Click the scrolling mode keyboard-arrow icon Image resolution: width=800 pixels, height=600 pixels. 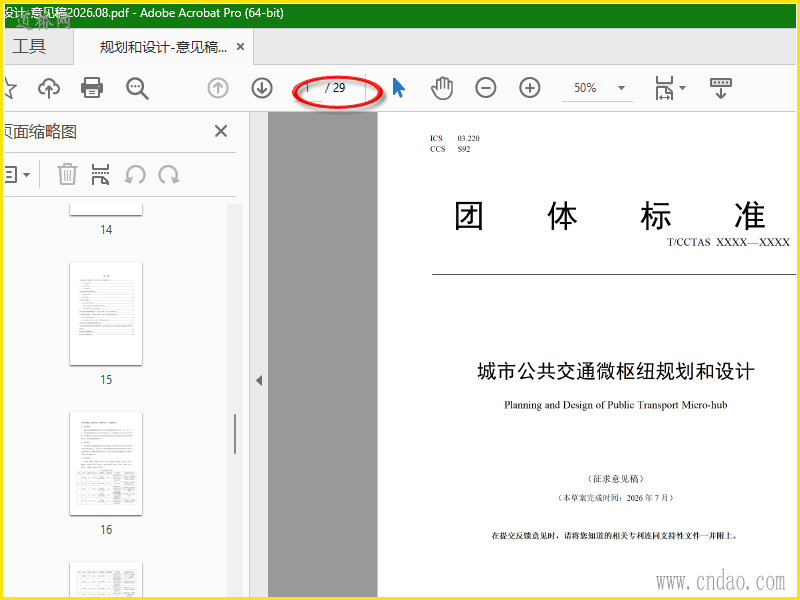click(720, 88)
